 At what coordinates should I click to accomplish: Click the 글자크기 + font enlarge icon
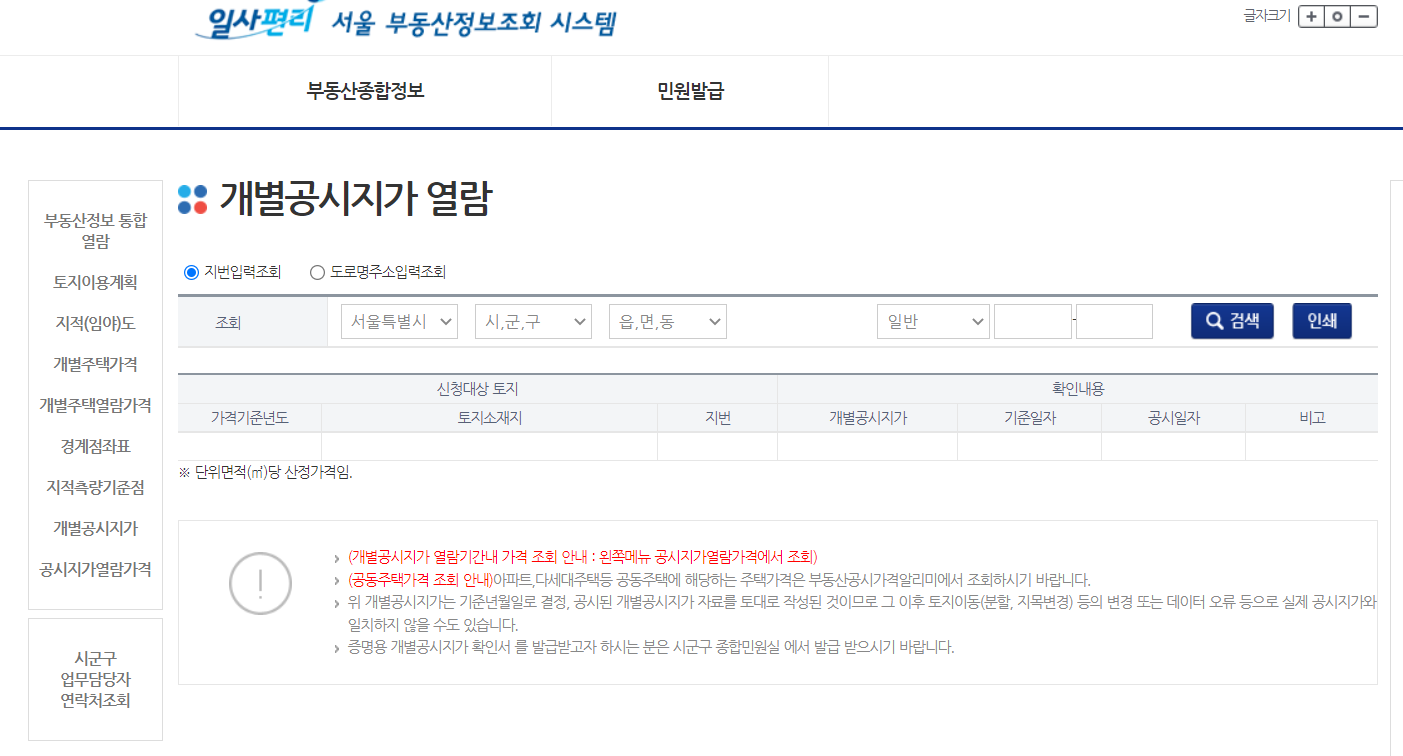point(1311,17)
